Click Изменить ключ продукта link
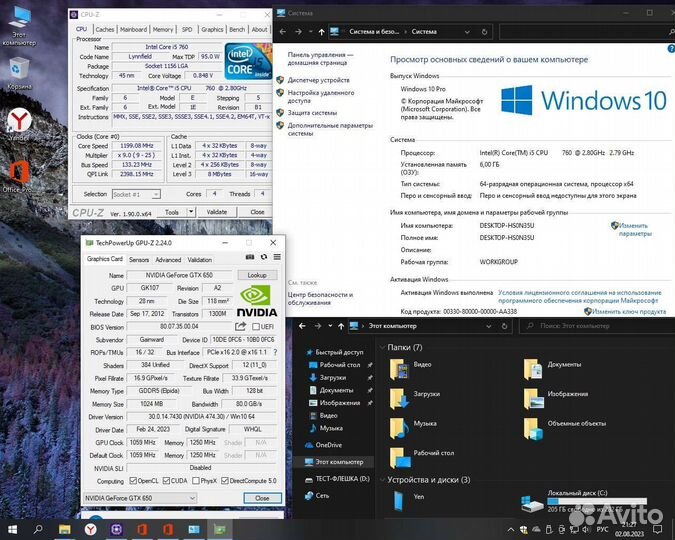The height and width of the screenshot is (540, 675). pos(629,311)
